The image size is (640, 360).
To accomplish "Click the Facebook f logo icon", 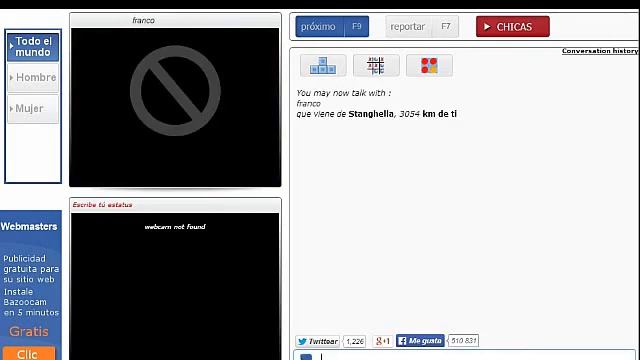I will click(x=402, y=341).
